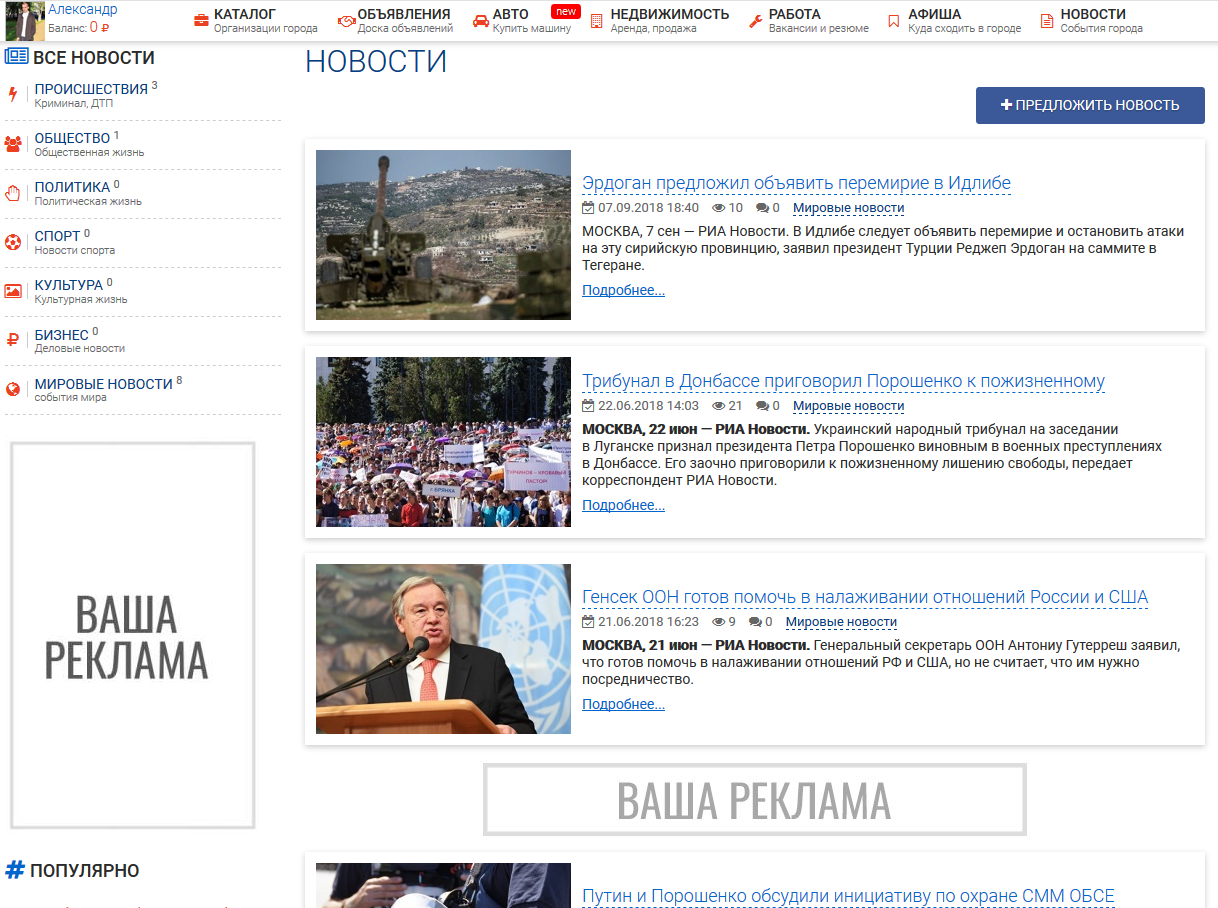Click the picture icon for Культура
1218x908 pixels.
pos(13,291)
